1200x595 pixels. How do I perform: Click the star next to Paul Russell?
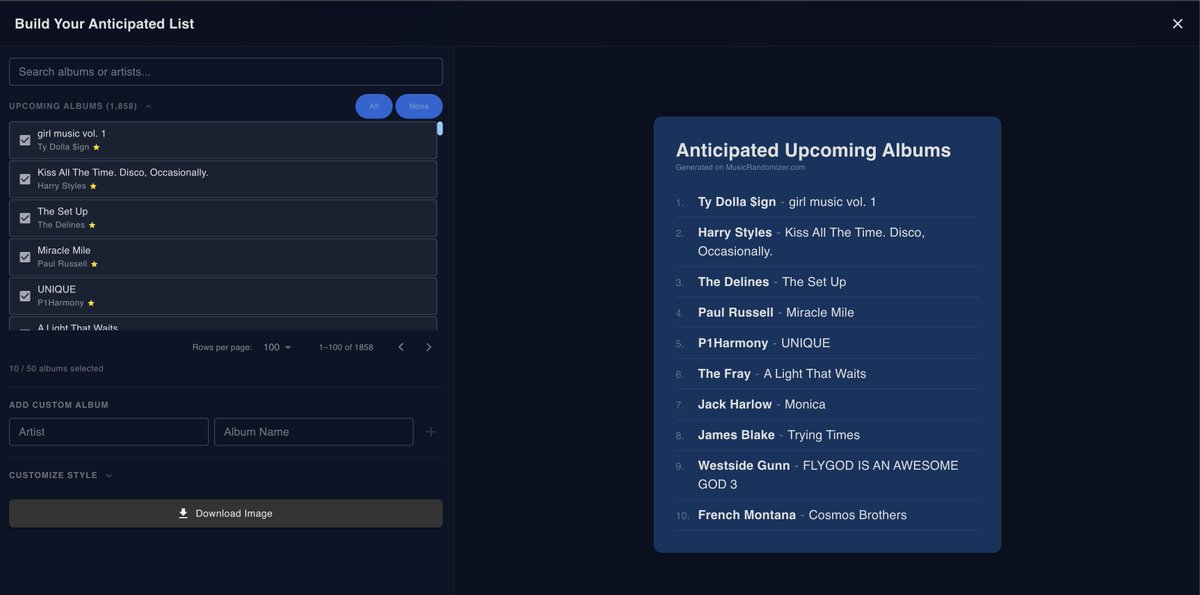pos(94,264)
